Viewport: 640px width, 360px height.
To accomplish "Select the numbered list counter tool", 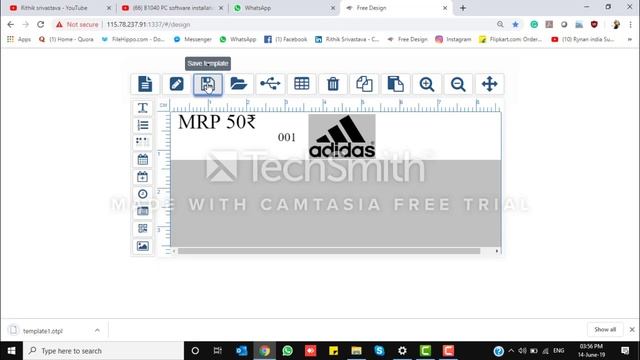I will click(x=142, y=125).
